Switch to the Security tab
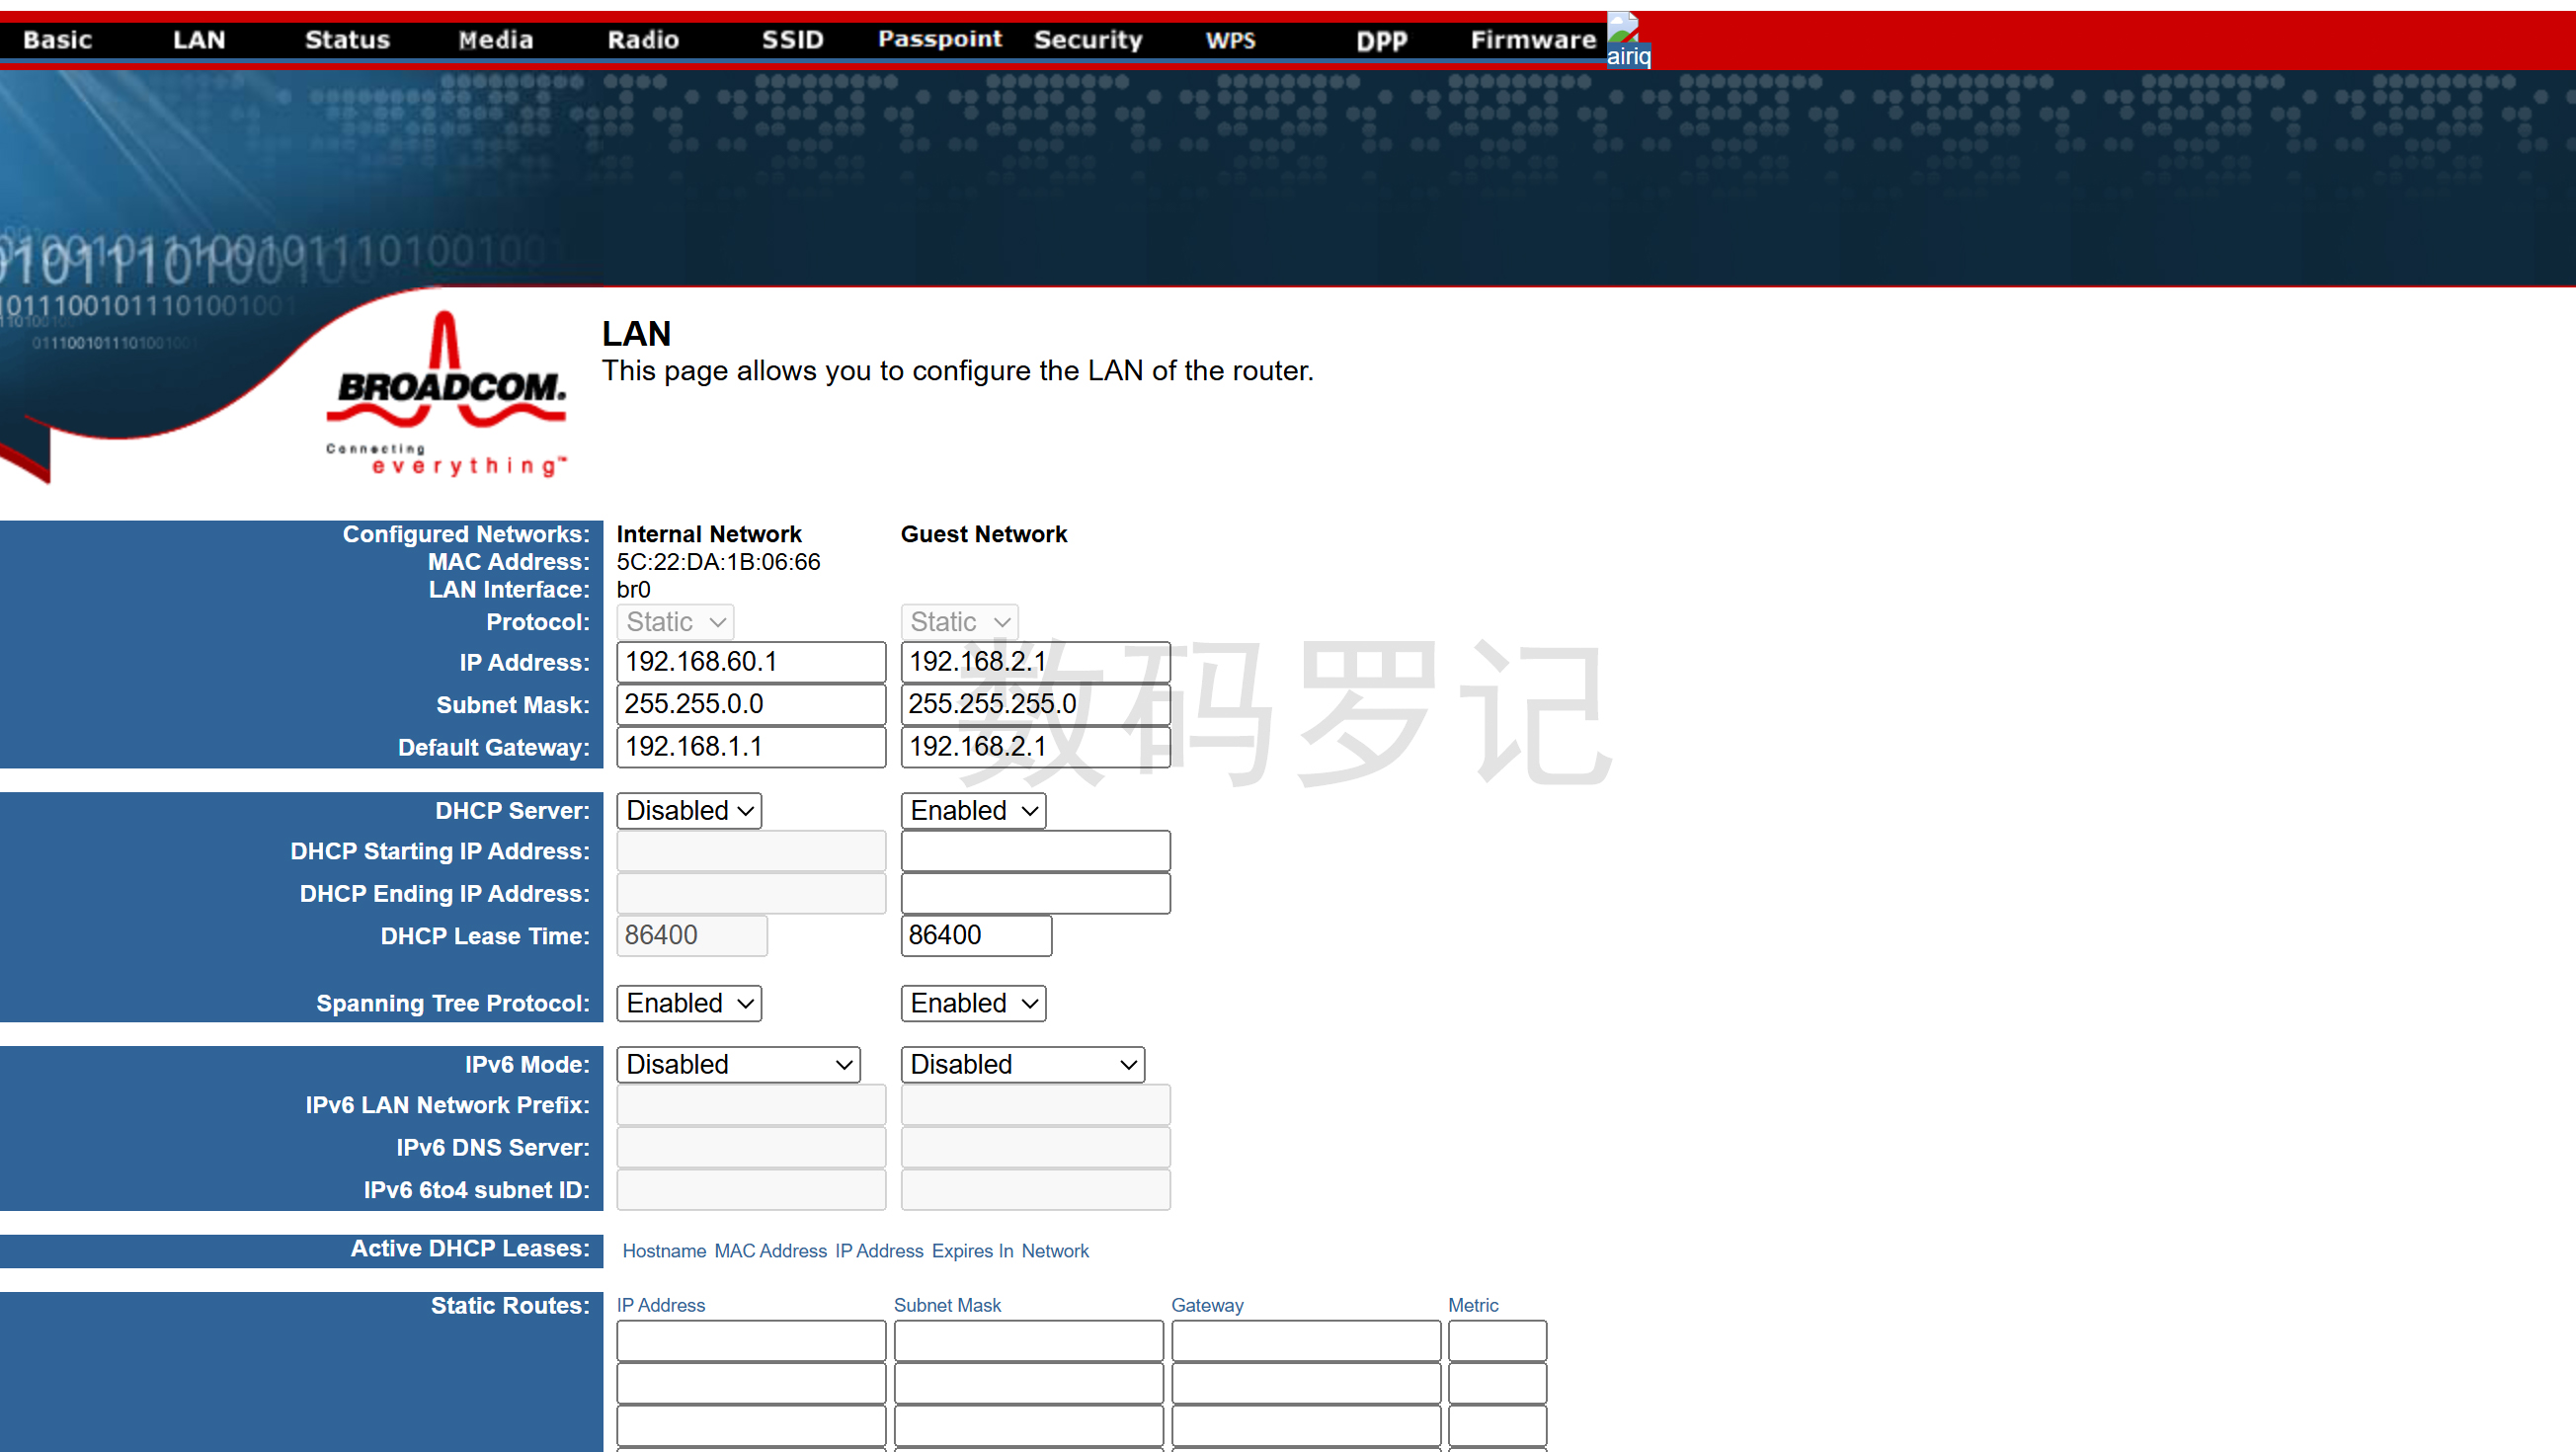Viewport: 2576px width, 1452px height. (1087, 40)
